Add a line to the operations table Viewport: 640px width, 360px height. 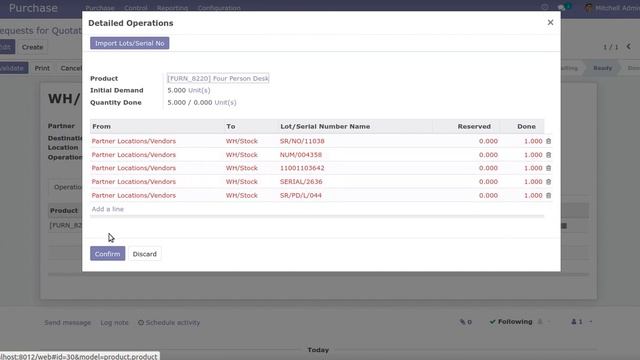click(x=107, y=209)
